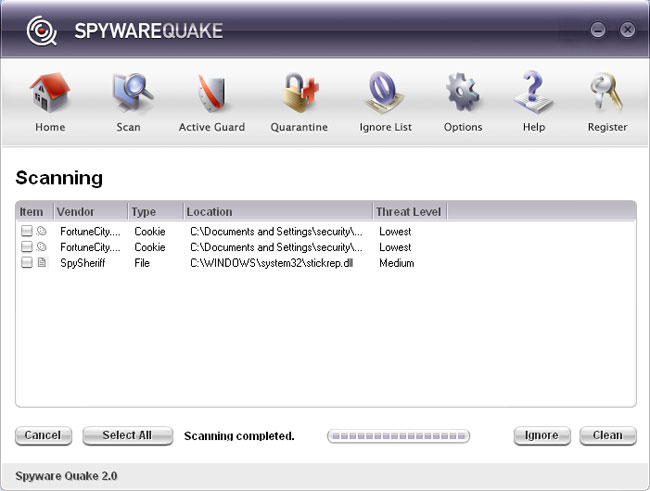
Task: Check the SpySheriff file checkbox
Action: point(27,262)
